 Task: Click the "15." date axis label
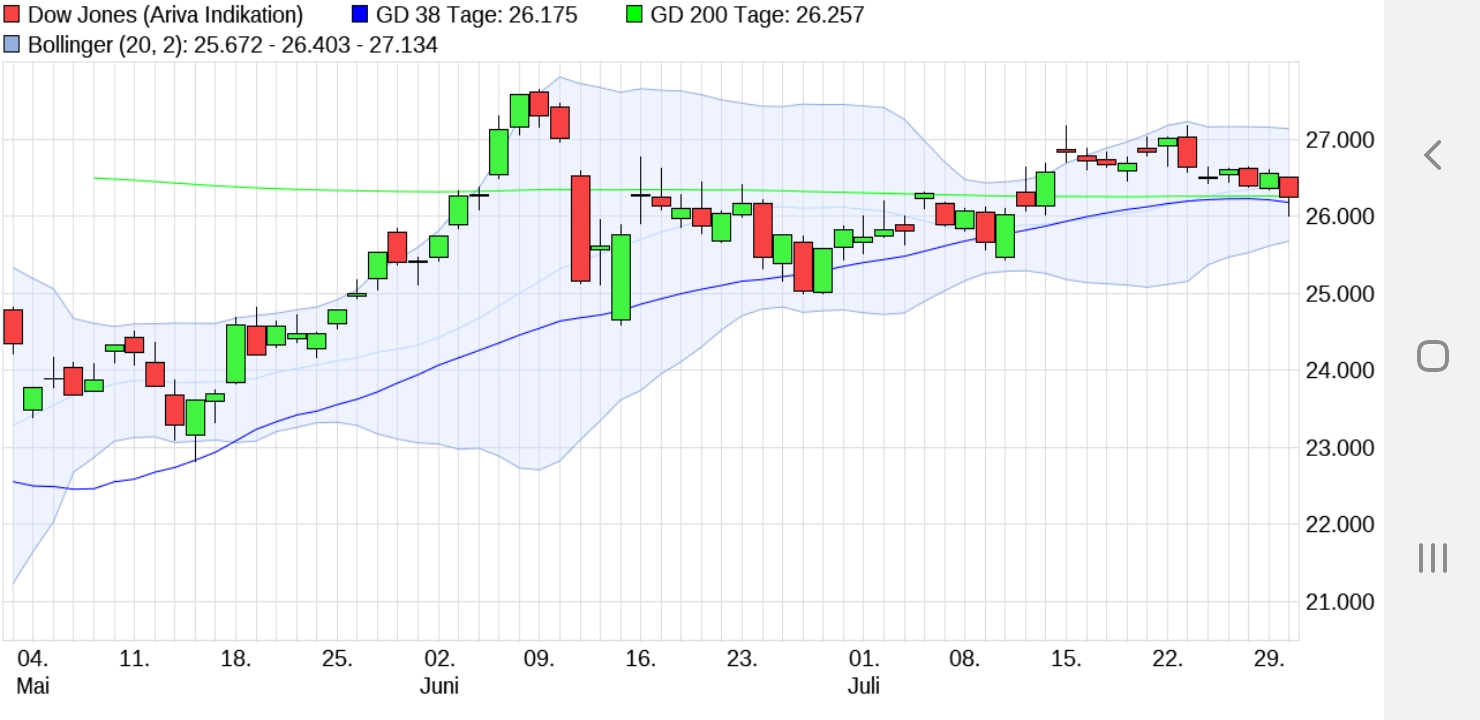pyautogui.click(x=1066, y=659)
